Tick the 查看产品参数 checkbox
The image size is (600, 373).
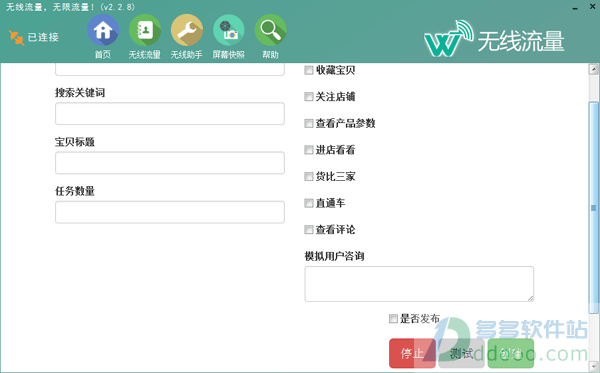click(308, 123)
